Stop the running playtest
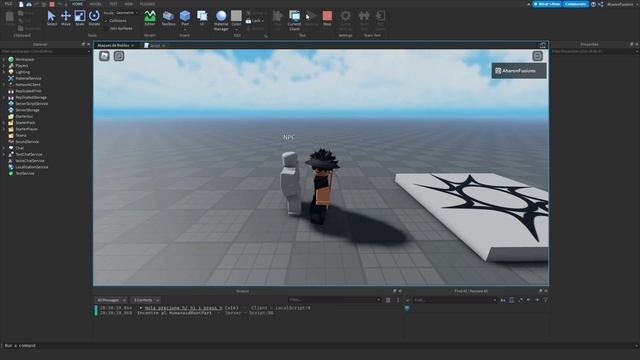 point(327,18)
